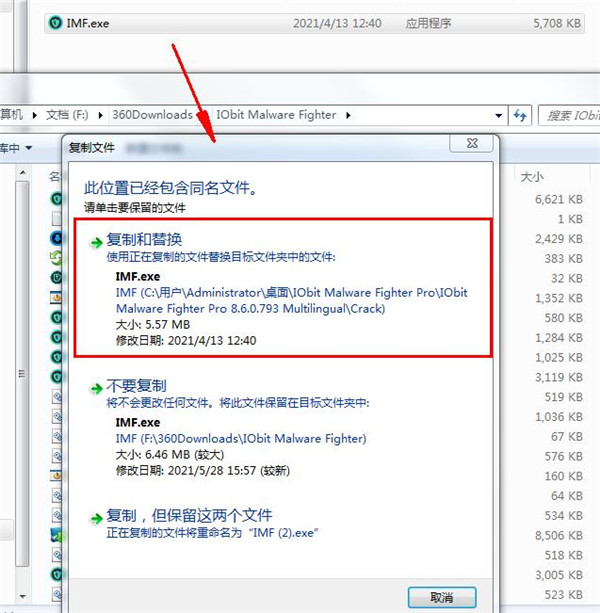Open the address bar history dropdown arrow

(498, 115)
